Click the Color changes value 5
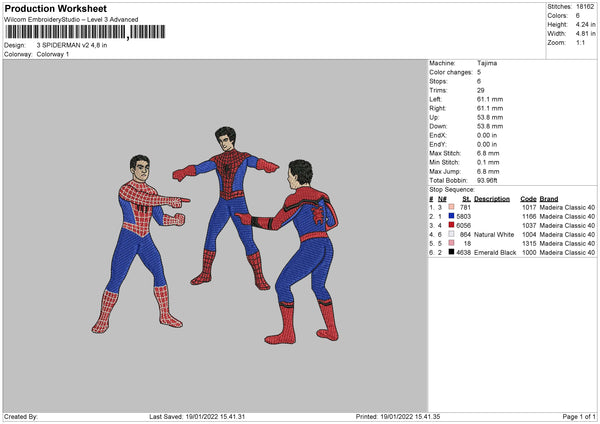 click(x=479, y=72)
